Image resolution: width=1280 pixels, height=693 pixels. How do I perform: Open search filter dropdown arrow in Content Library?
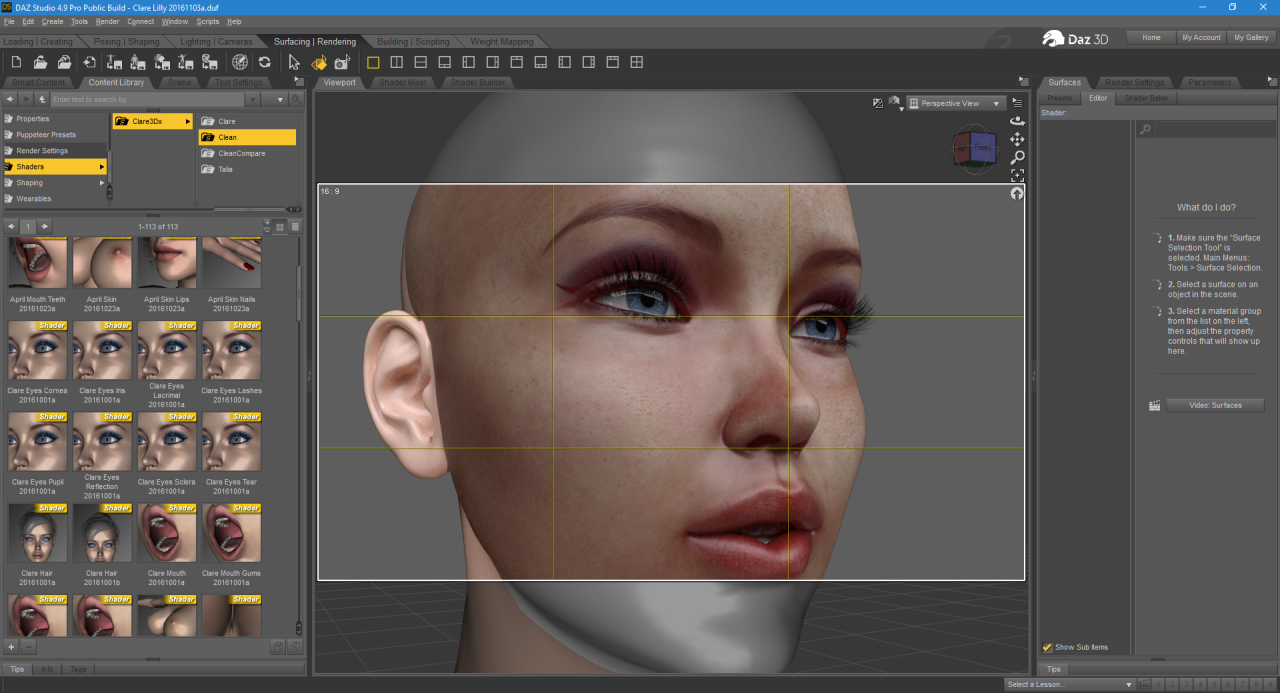tap(281, 99)
